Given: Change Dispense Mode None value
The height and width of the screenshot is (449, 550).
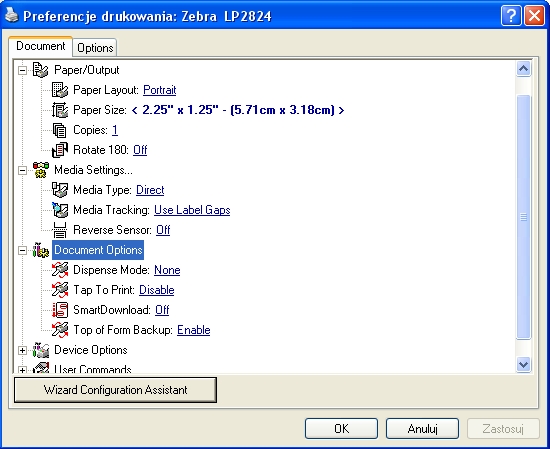Looking at the screenshot, I should tap(167, 270).
